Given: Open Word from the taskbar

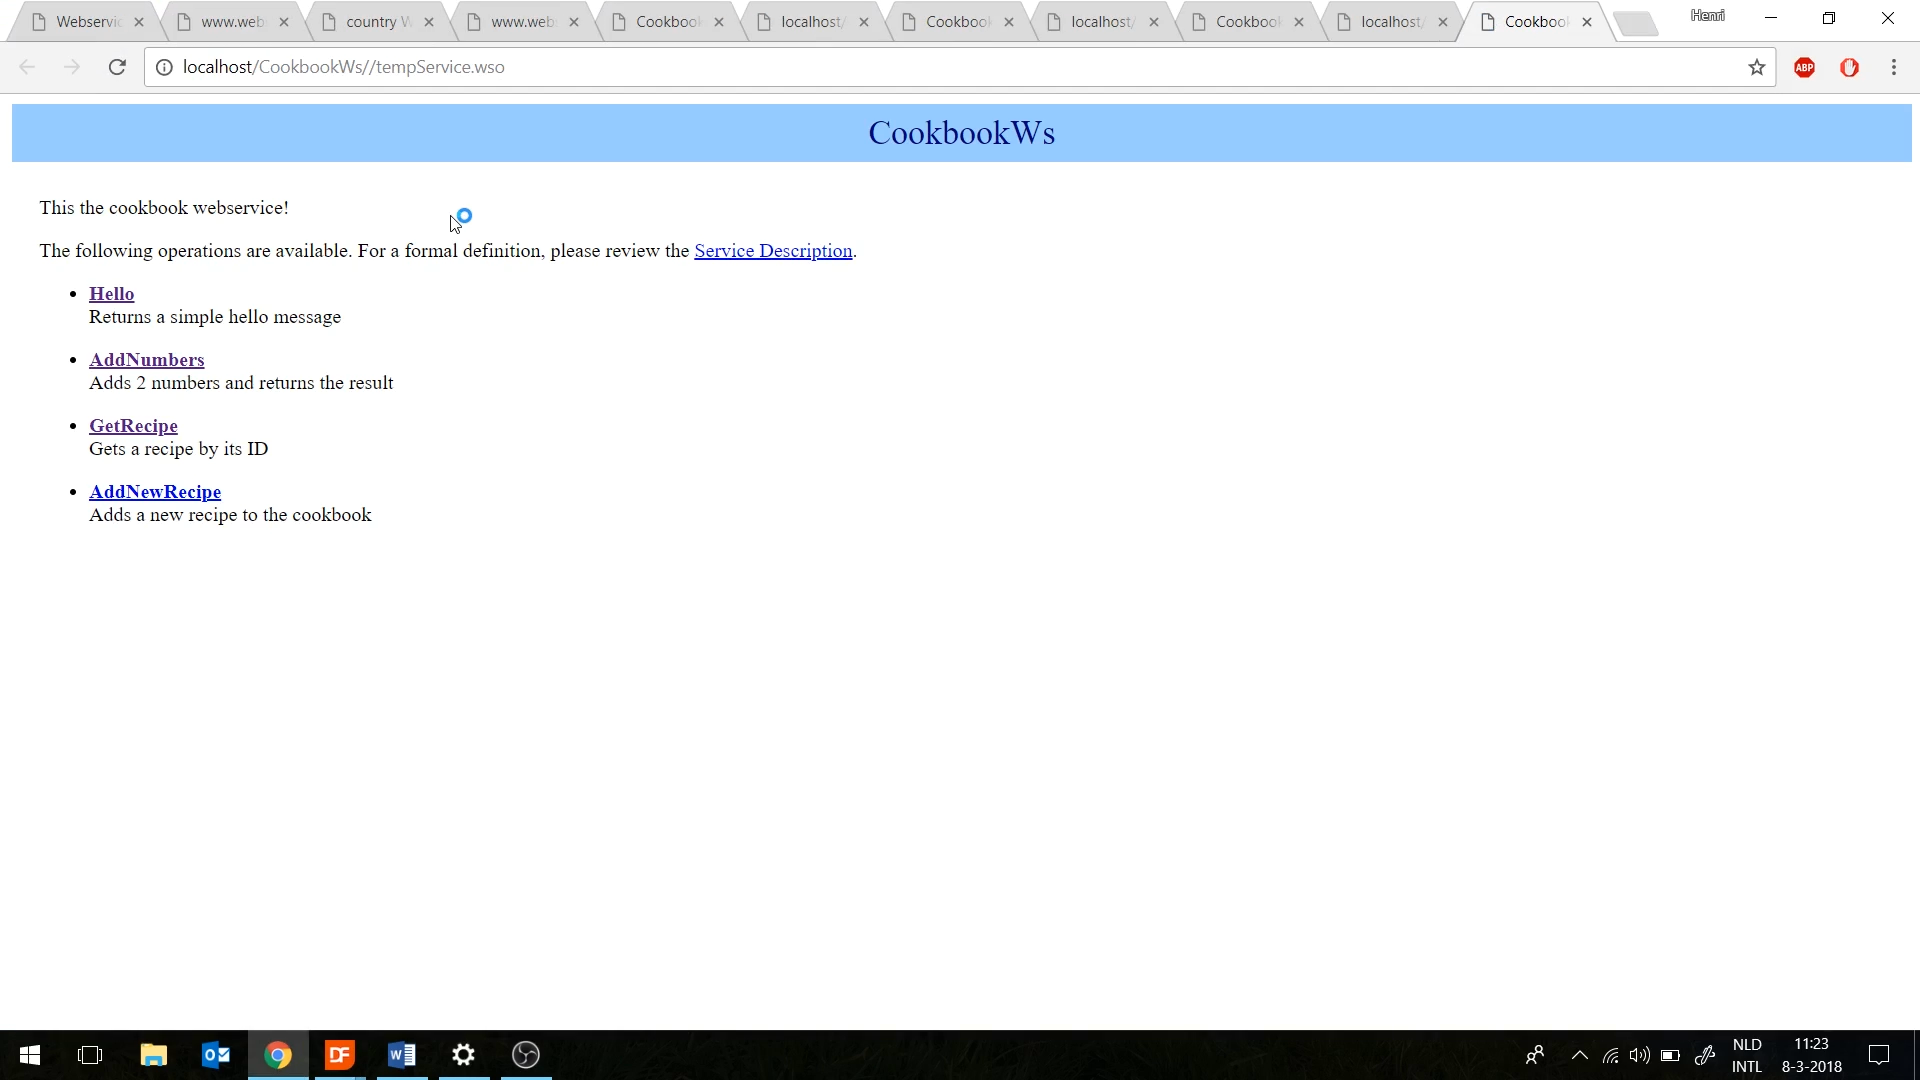Looking at the screenshot, I should (x=401, y=1055).
